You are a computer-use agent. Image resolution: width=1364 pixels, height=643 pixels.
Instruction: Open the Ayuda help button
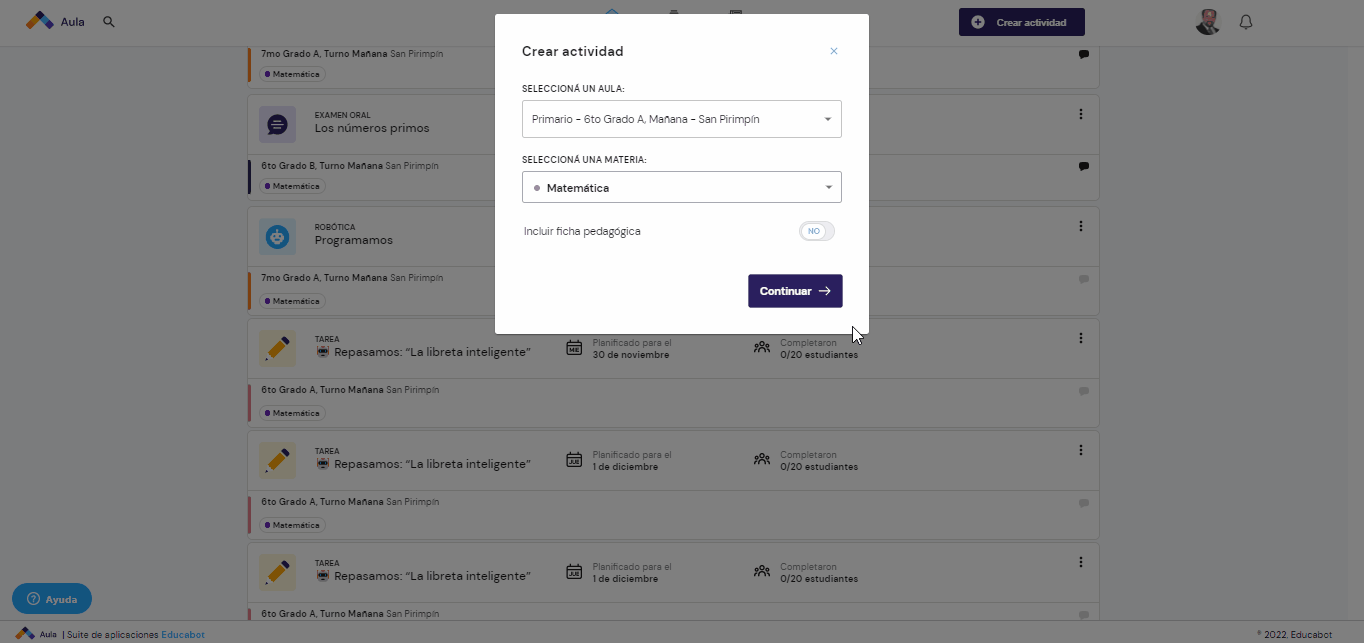pyautogui.click(x=52, y=599)
